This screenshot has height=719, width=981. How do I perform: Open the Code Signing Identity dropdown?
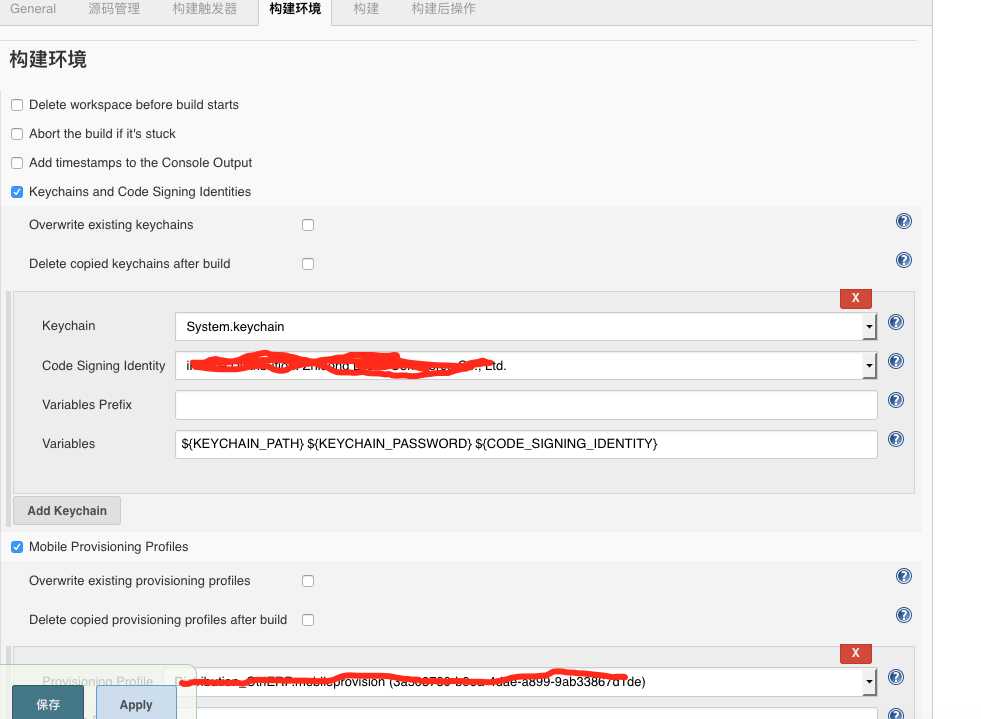click(x=526, y=365)
